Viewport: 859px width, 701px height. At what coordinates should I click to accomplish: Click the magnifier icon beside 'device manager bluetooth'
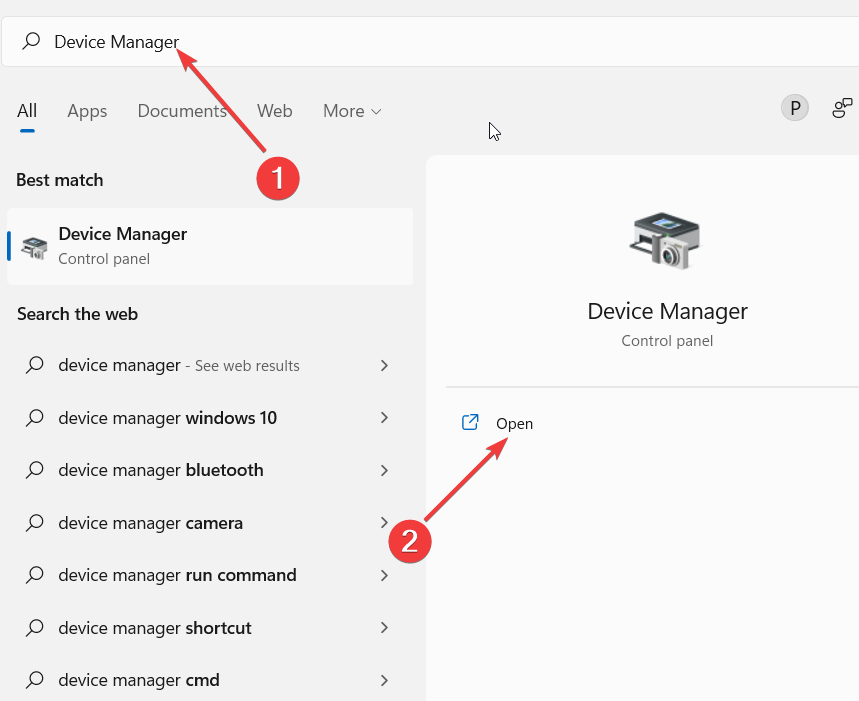click(33, 470)
